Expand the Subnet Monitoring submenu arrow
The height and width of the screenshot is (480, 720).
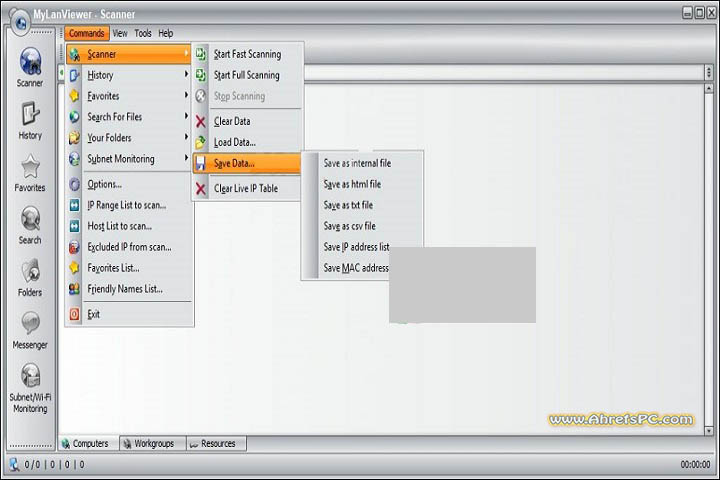pos(186,158)
